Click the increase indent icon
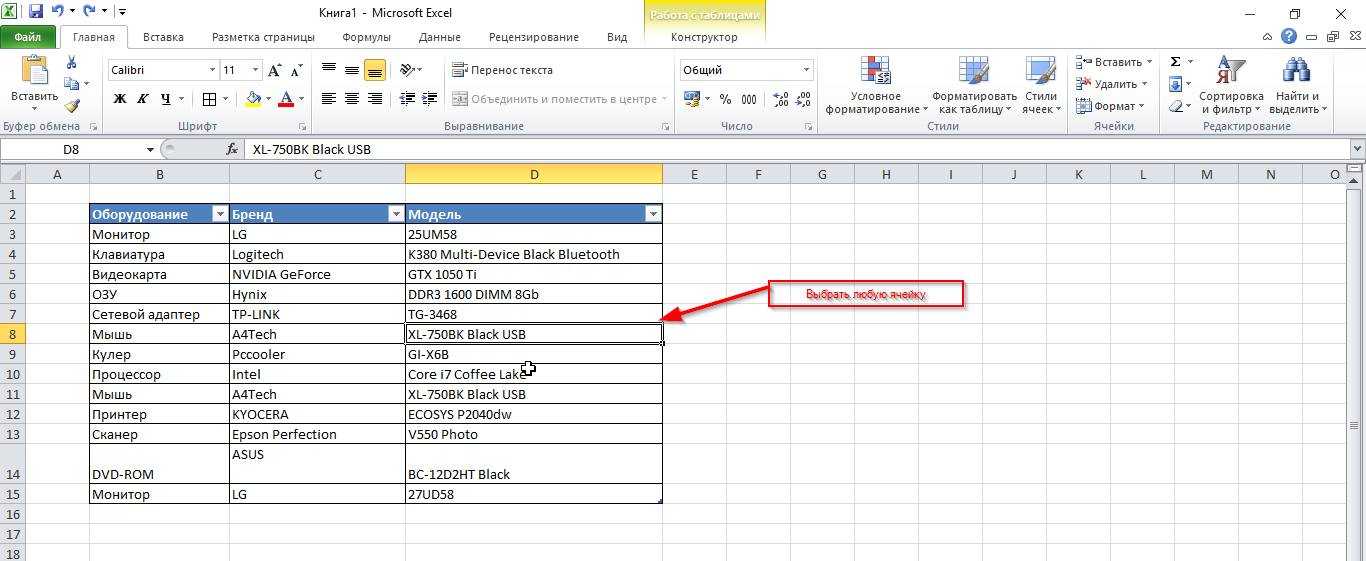The image size is (1366, 561). tap(430, 99)
